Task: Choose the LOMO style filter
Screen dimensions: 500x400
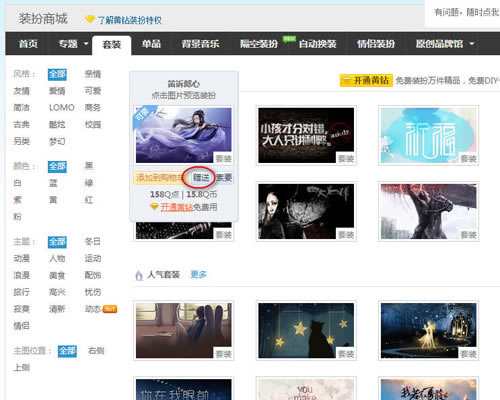Action: [62, 108]
